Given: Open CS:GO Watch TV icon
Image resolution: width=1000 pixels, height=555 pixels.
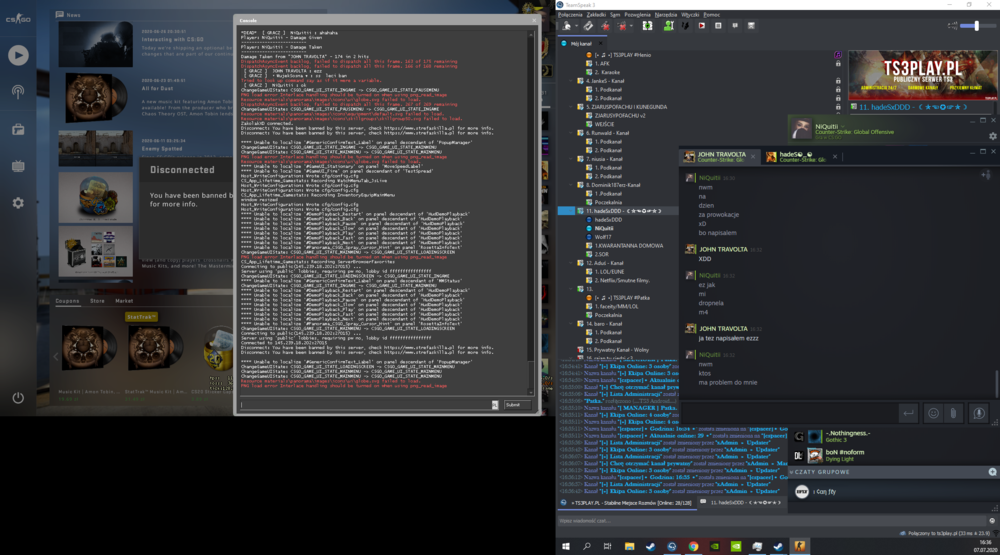Looking at the screenshot, I should click(x=18, y=166).
